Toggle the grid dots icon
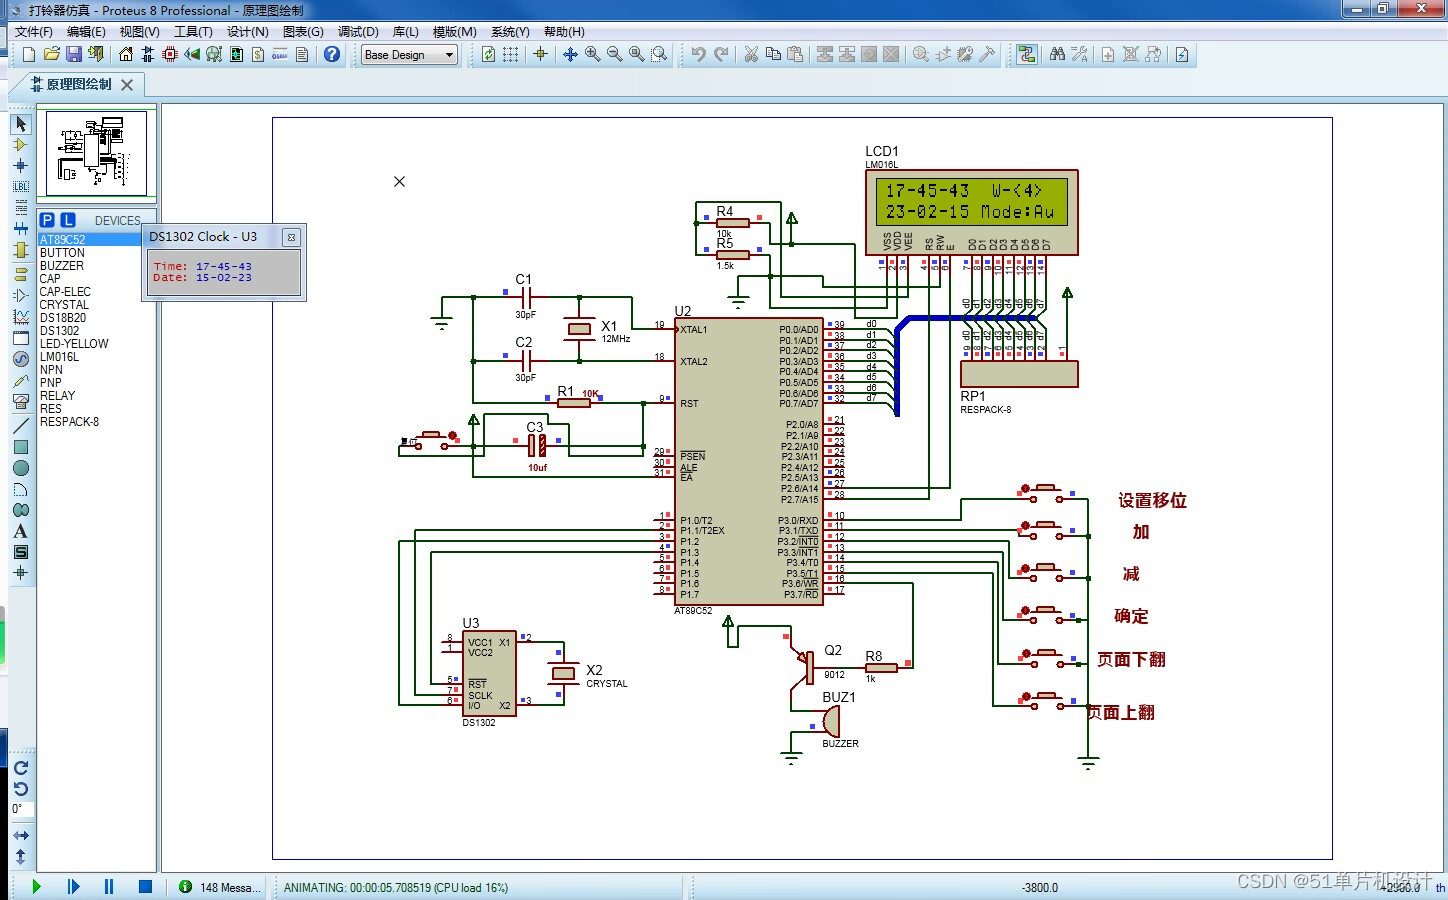This screenshot has height=900, width=1448. [510, 54]
